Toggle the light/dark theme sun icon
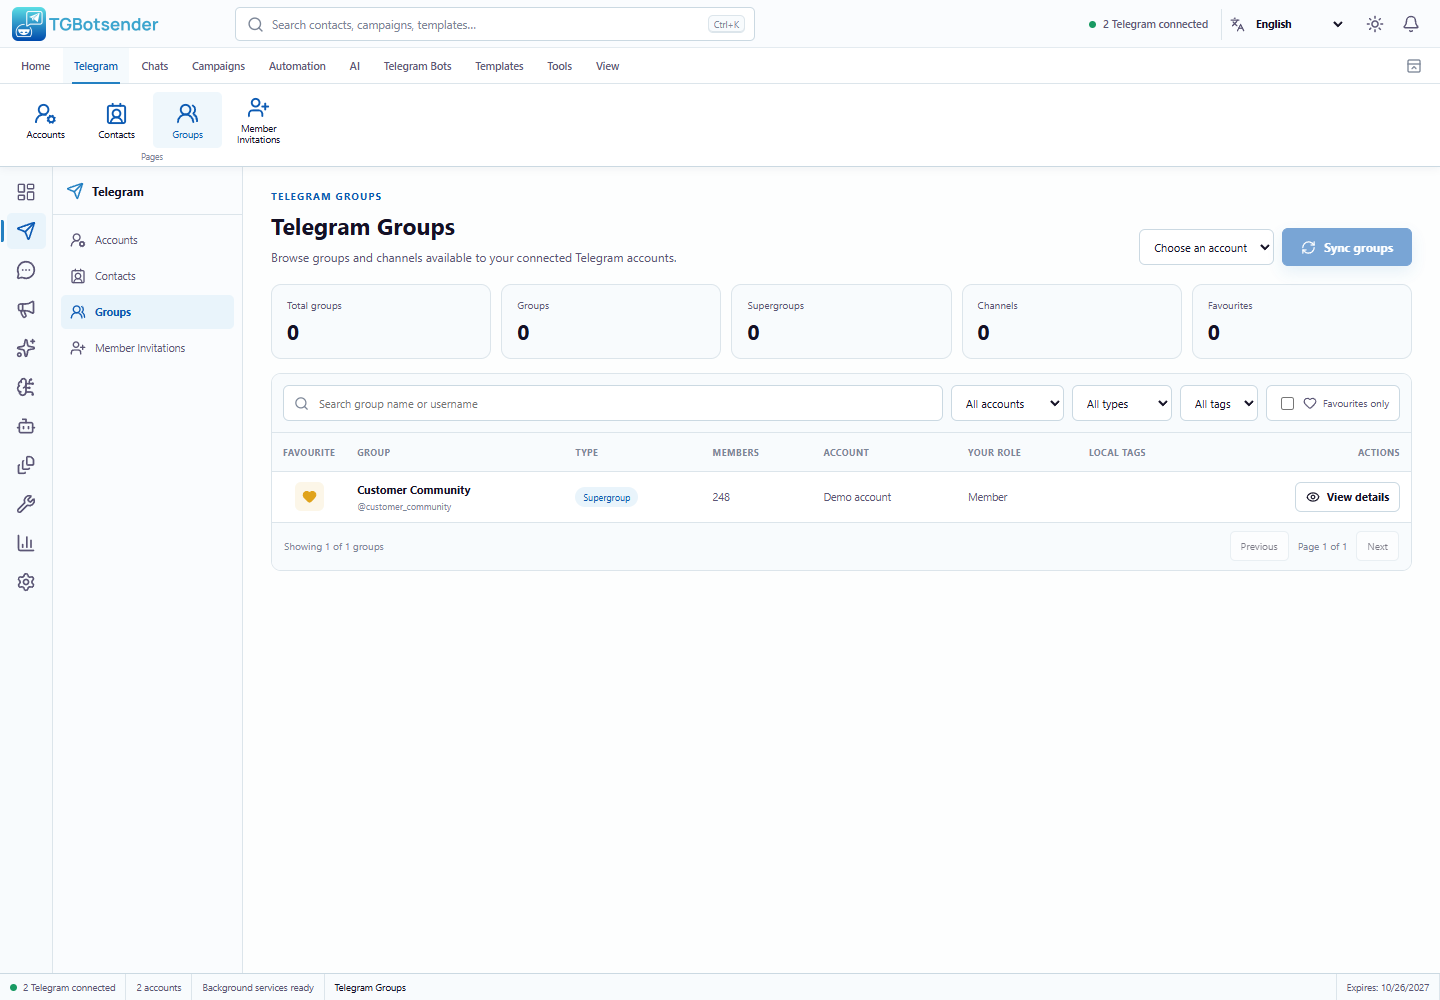Screen dimensions: 1440x1000 click(1375, 24)
